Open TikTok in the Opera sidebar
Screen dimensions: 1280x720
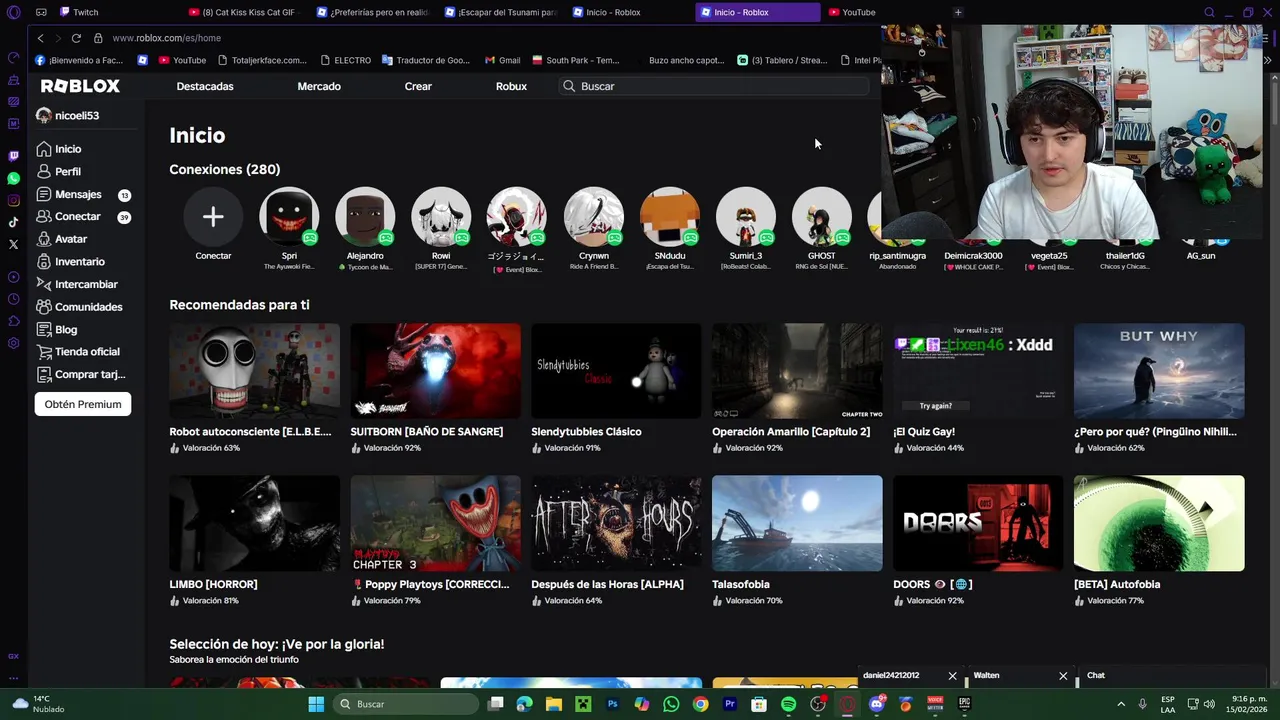pyautogui.click(x=13, y=222)
